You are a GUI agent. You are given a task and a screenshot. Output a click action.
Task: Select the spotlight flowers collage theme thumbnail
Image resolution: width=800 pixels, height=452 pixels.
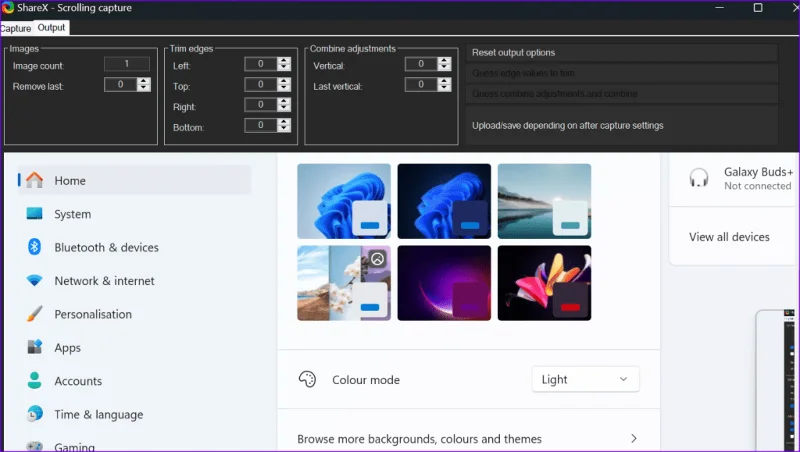(x=344, y=283)
